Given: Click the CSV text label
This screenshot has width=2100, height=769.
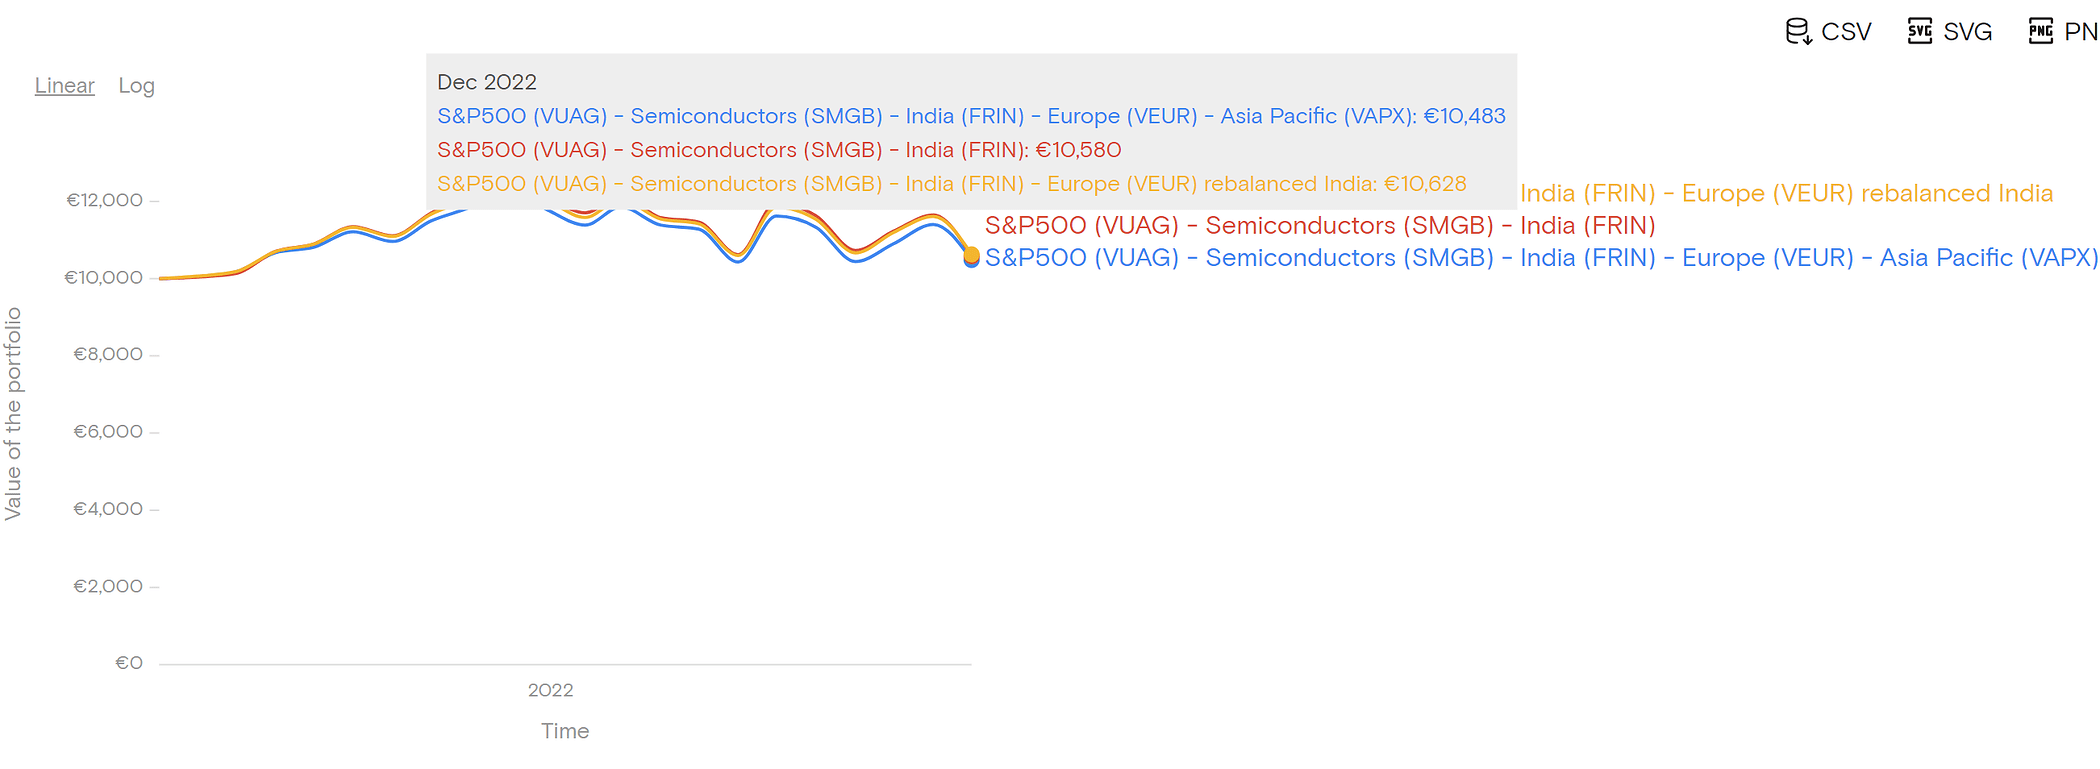Looking at the screenshot, I should pyautogui.click(x=1846, y=32).
